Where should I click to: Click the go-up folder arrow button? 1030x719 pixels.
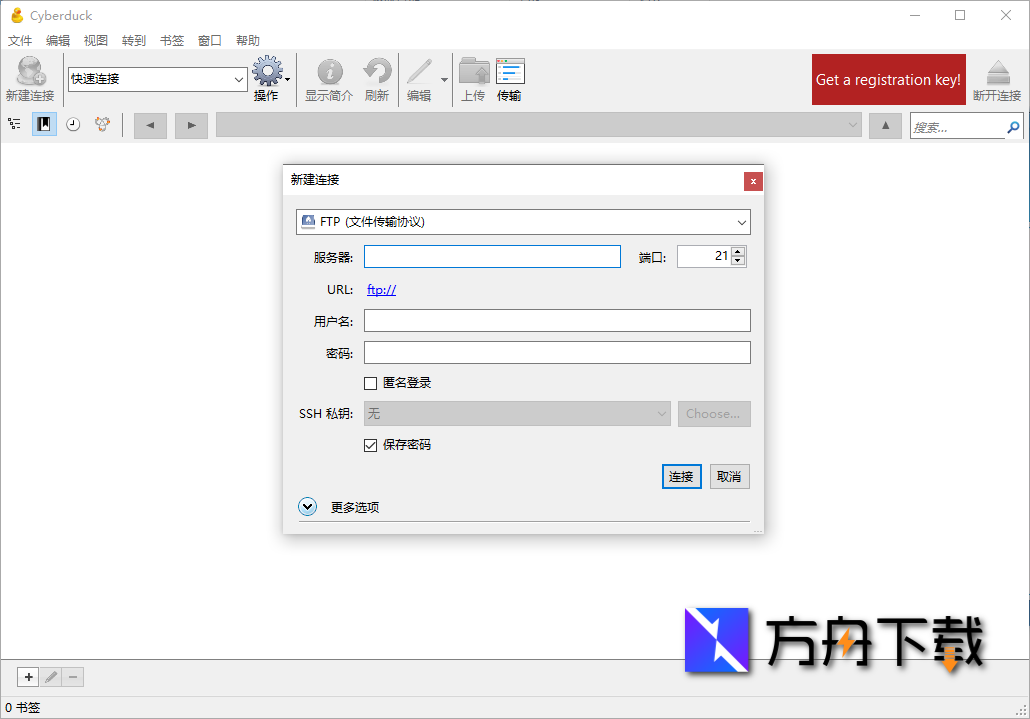pyautogui.click(x=885, y=125)
